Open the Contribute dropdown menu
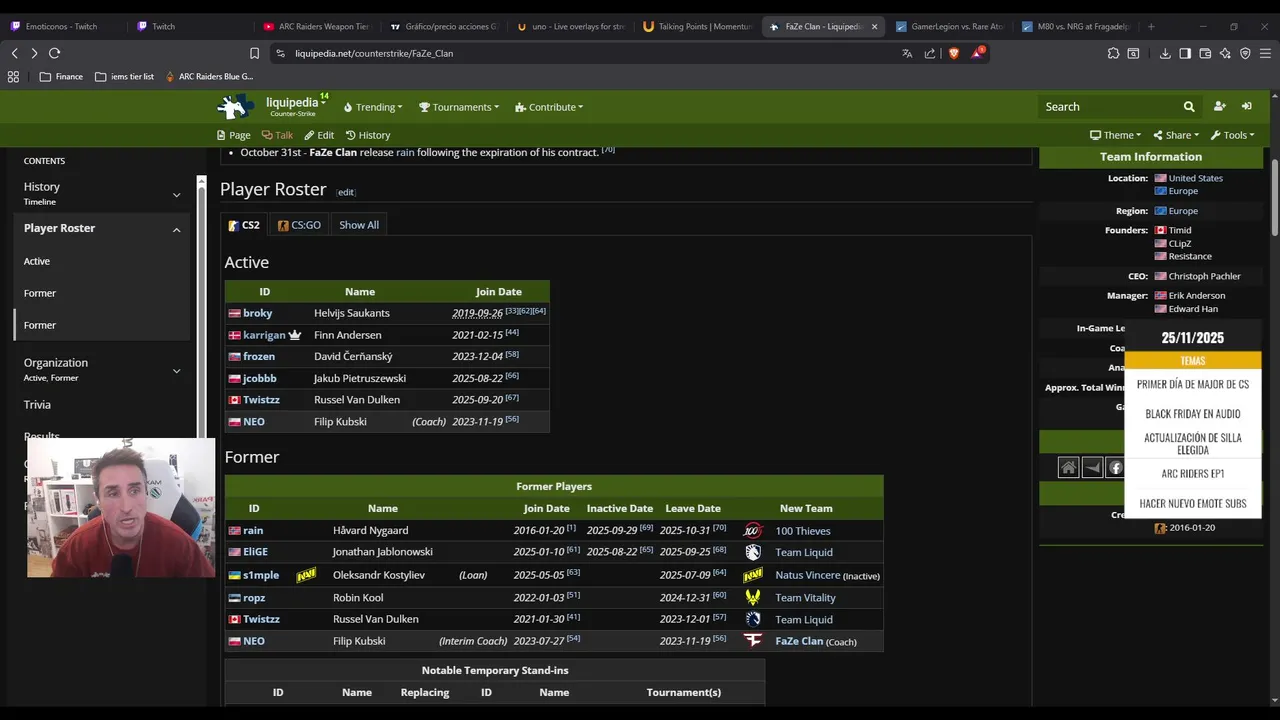 point(549,107)
